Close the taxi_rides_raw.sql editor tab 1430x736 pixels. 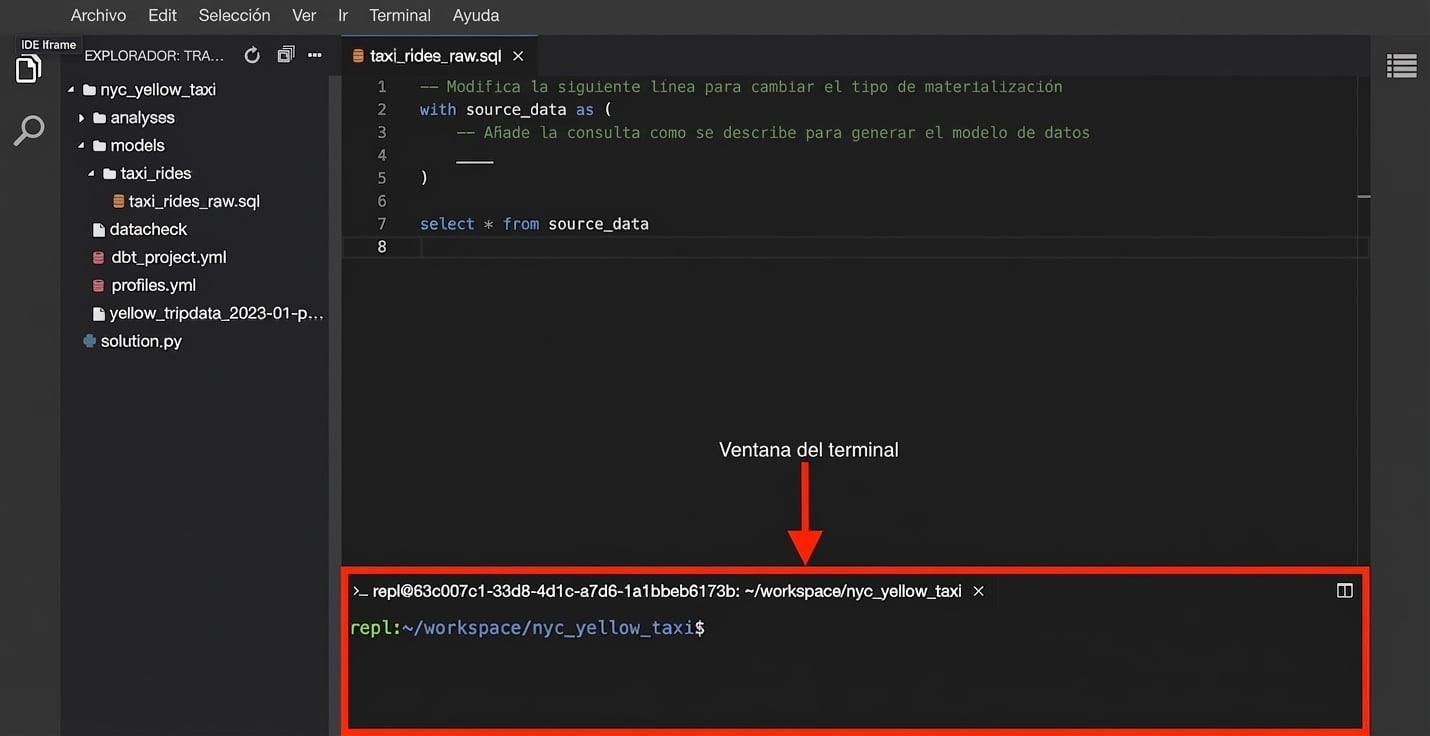(x=518, y=56)
